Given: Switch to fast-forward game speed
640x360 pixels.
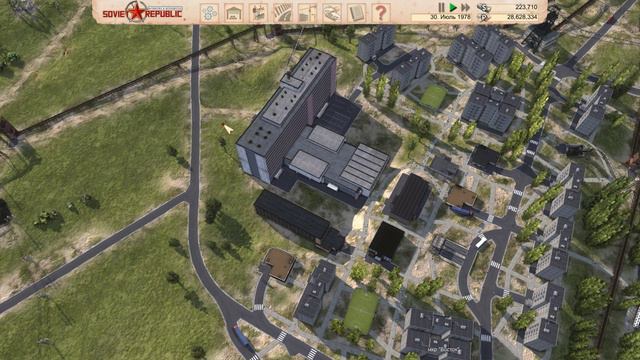Looking at the screenshot, I should [465, 7].
